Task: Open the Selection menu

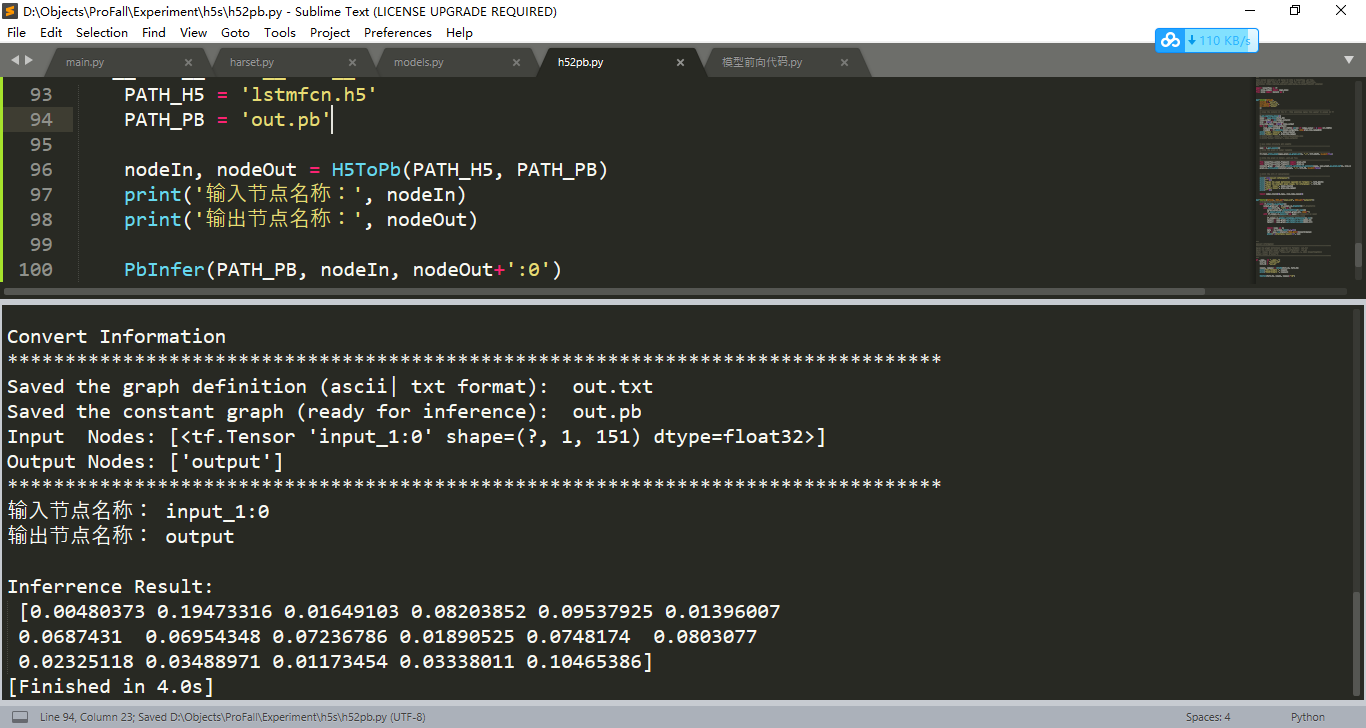Action: 102,32
